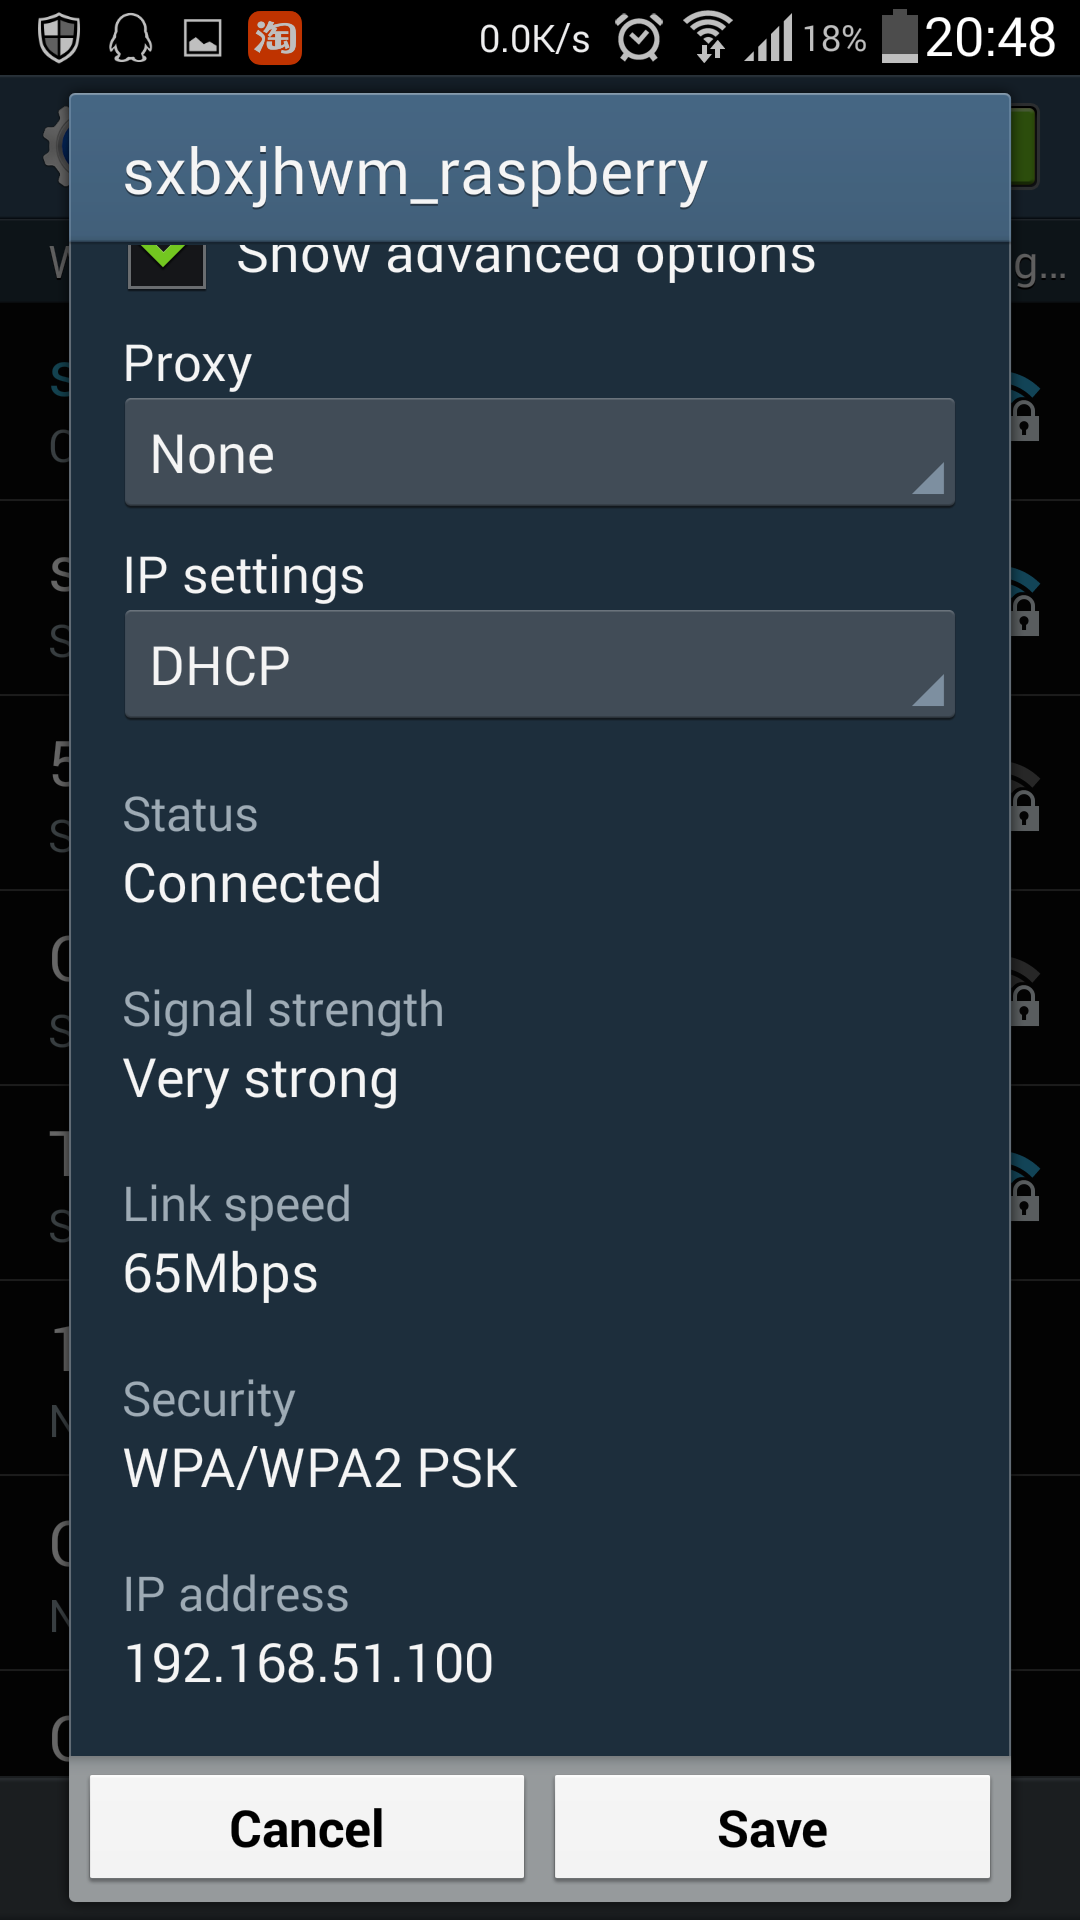Image resolution: width=1080 pixels, height=1920 pixels.
Task: Tap the Link speed 65Mbps value
Action: (221, 1274)
